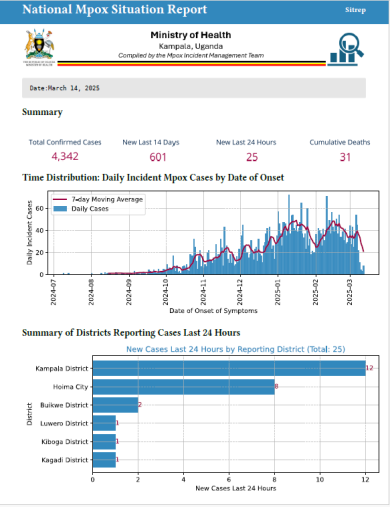Click the Hoima City axis label
Image resolution: width=390 pixels, height=507 pixels.
[71, 387]
